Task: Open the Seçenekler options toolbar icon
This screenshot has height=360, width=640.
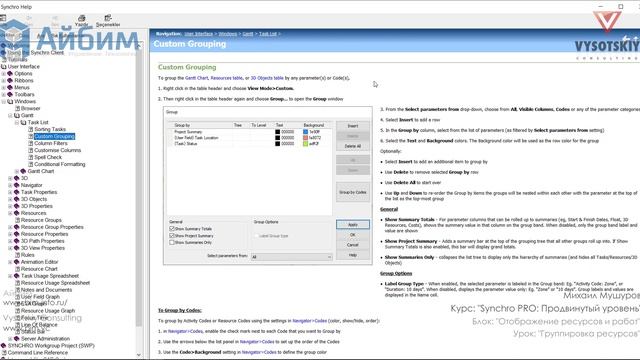Action: 108,20
